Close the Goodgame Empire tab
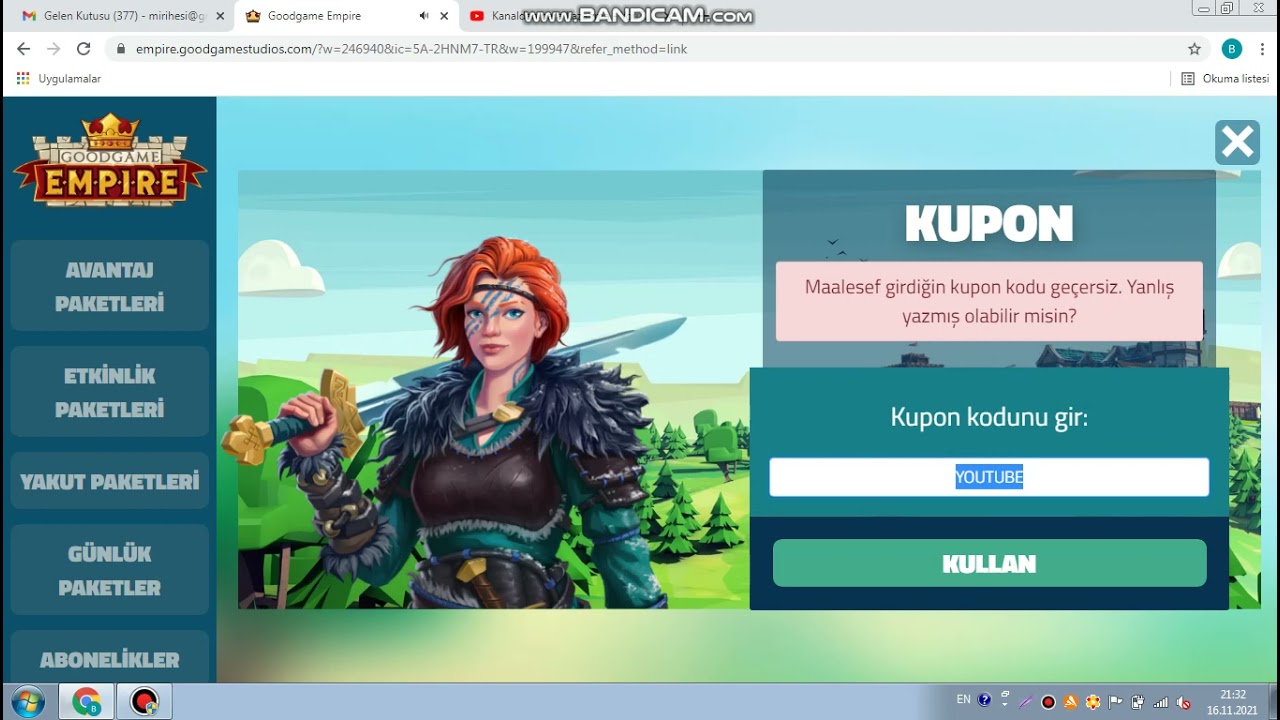The height and width of the screenshot is (720, 1280). [x=444, y=16]
